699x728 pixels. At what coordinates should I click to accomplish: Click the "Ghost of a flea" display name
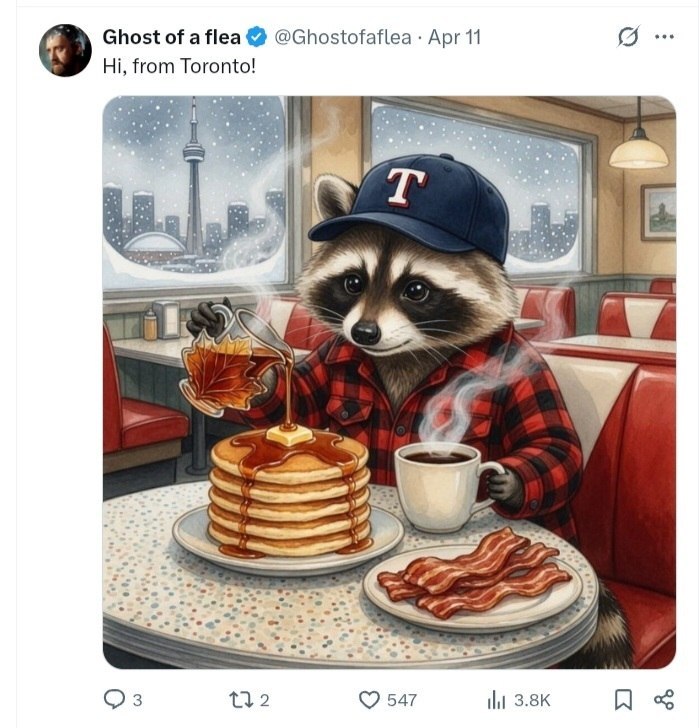[171, 37]
